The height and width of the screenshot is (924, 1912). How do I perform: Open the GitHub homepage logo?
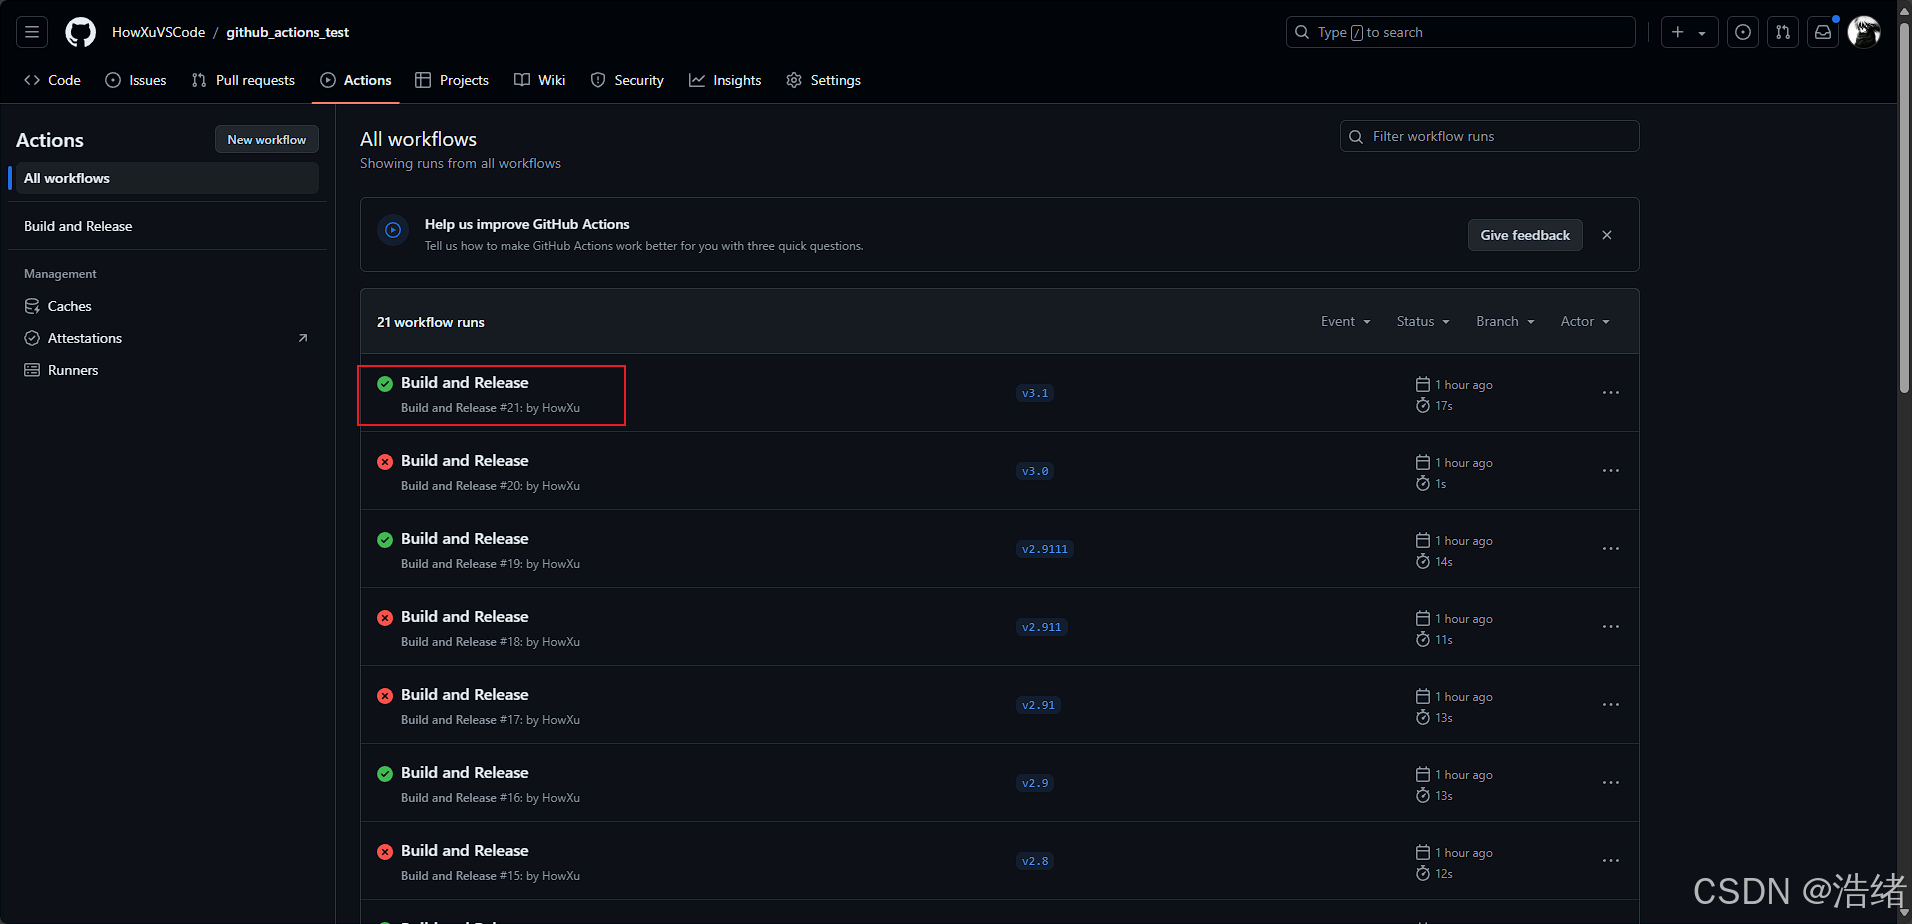pos(80,32)
